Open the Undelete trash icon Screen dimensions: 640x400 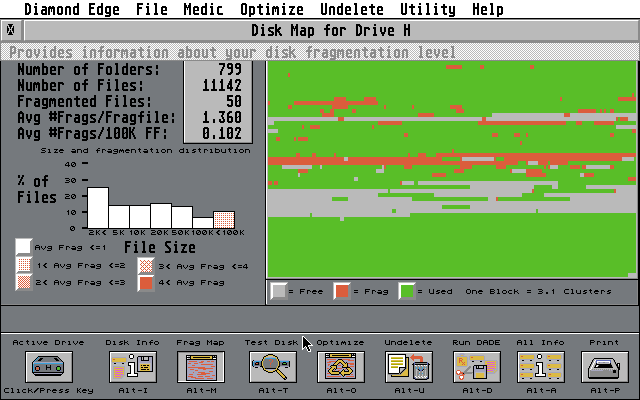pyautogui.click(x=409, y=367)
